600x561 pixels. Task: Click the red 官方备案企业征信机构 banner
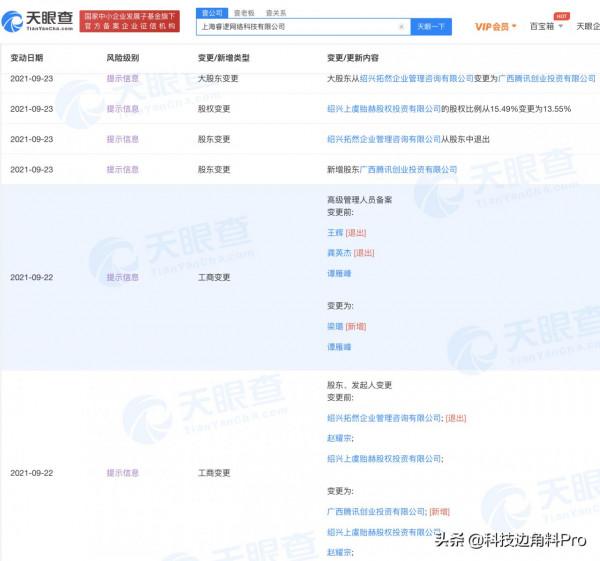(x=130, y=21)
